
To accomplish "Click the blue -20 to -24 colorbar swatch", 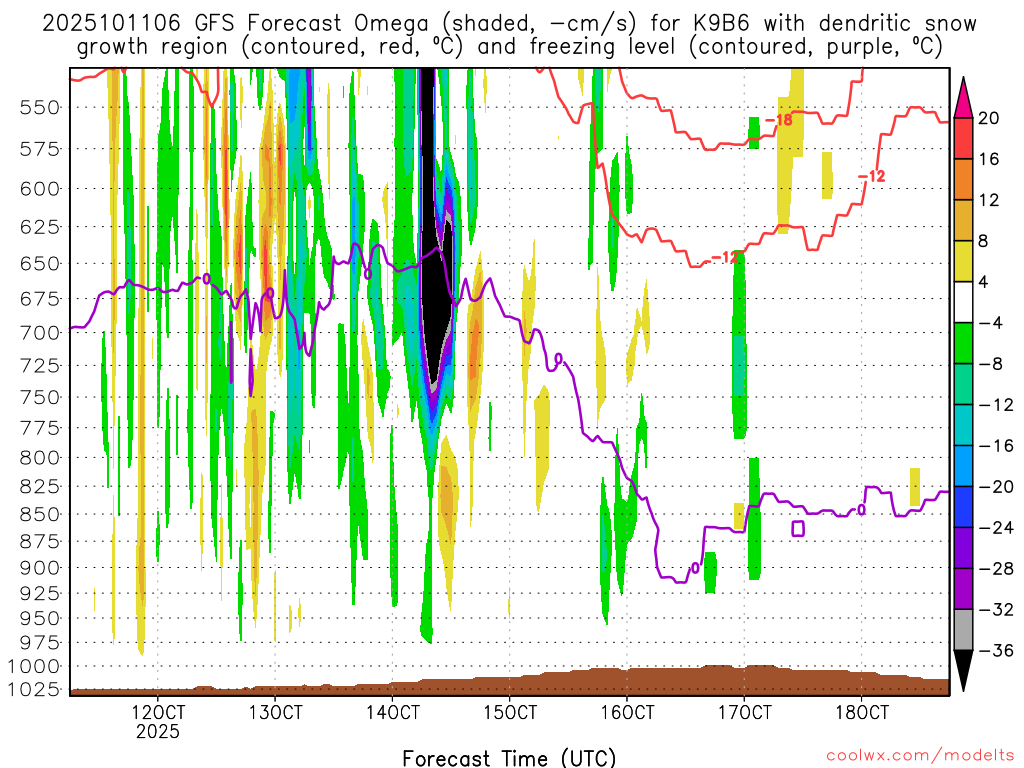I will click(963, 507).
